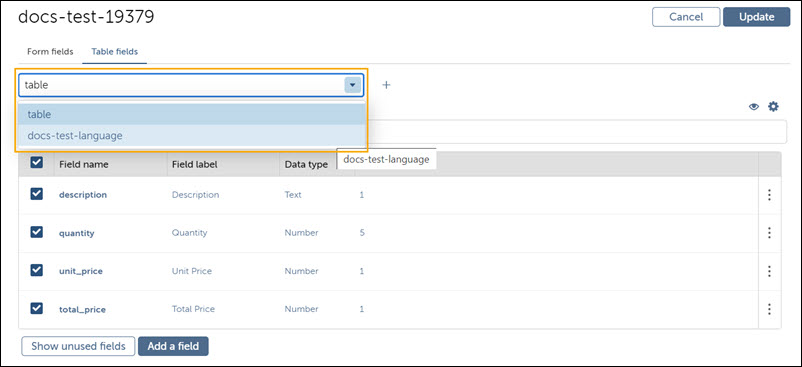
Task: Open the quantity field name link
Action: click(x=77, y=233)
